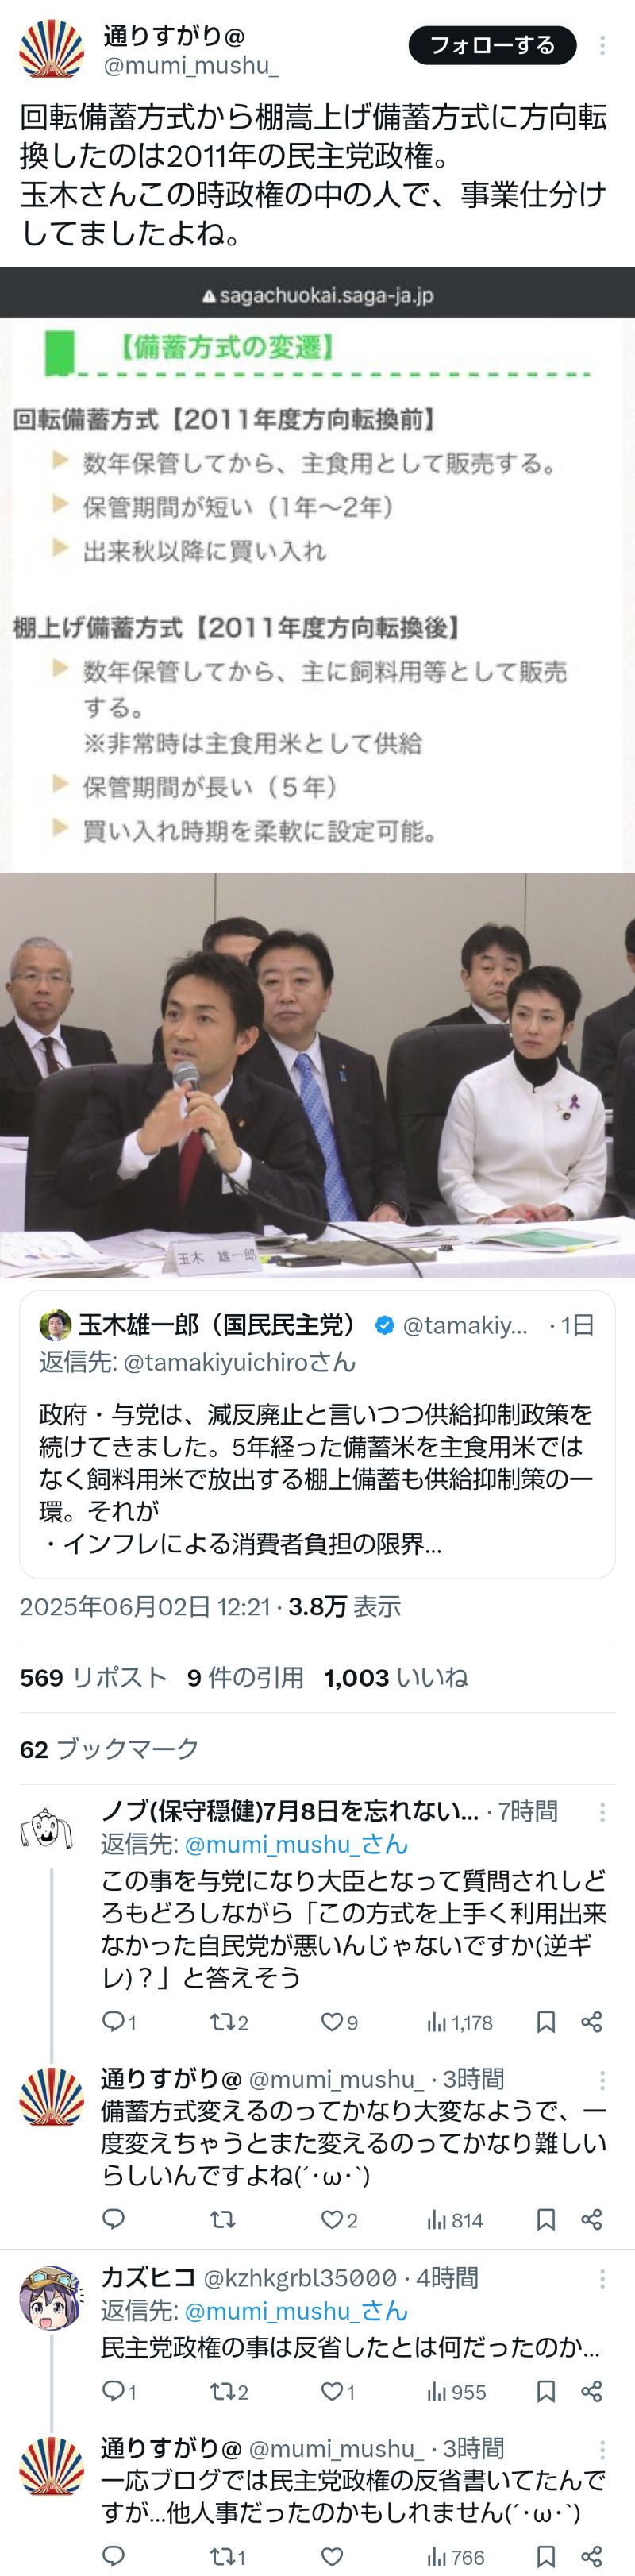The image size is (635, 2576).
Task: Open the 569 リポスト list
Action: (93, 1677)
